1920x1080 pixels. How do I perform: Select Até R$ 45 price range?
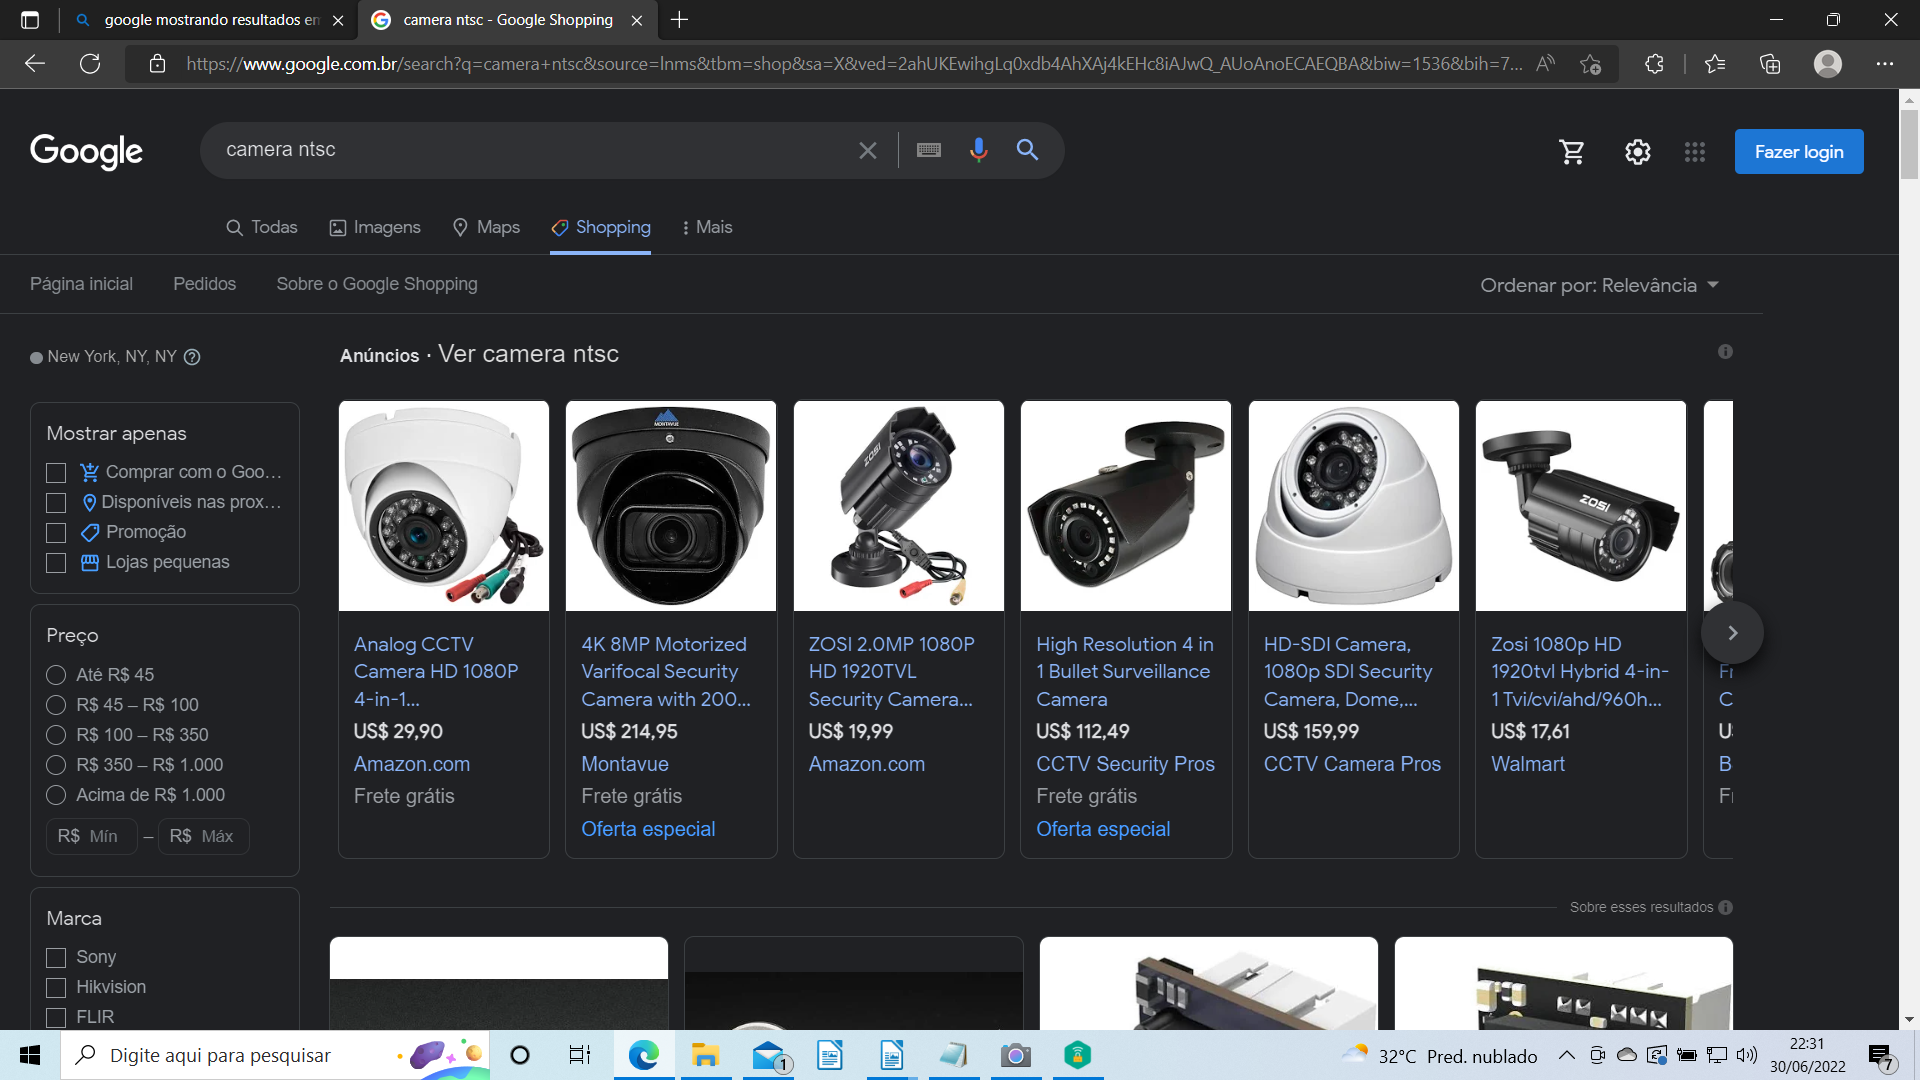pos(56,675)
